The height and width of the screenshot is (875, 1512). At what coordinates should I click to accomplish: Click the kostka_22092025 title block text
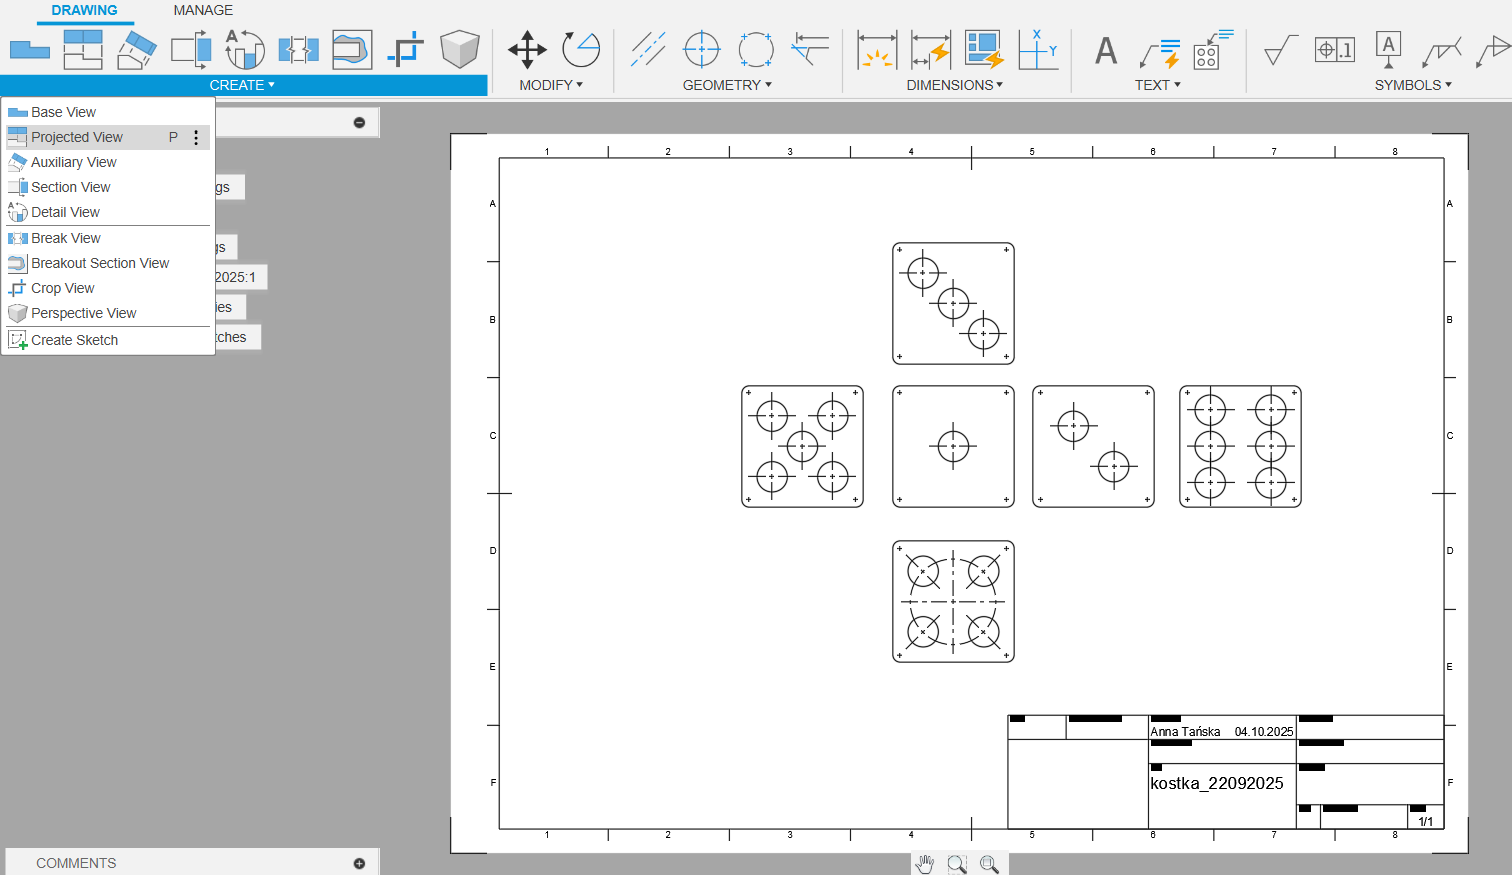point(1217,783)
